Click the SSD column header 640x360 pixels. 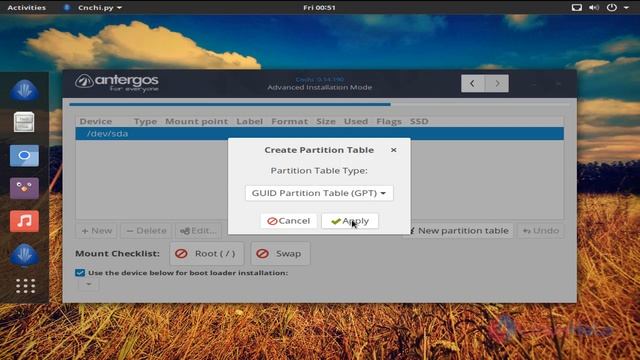(x=419, y=121)
